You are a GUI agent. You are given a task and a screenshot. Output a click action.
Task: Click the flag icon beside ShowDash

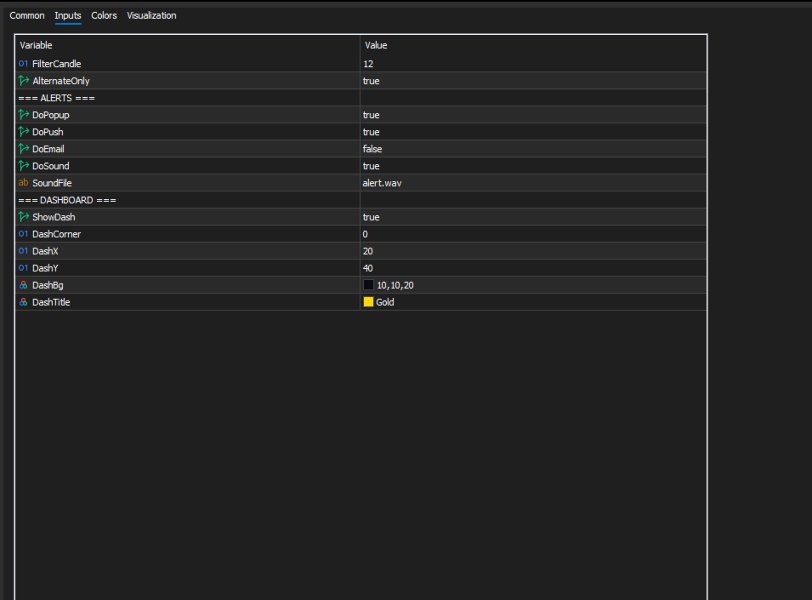pos(22,216)
